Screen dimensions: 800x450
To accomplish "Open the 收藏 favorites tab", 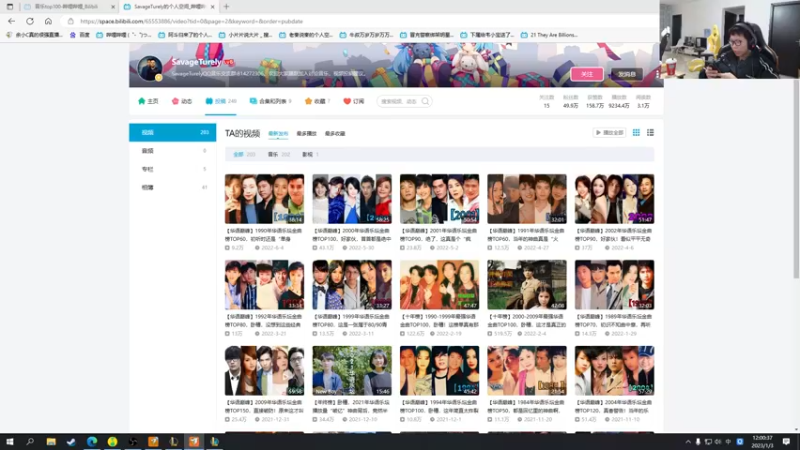I will pos(317,101).
